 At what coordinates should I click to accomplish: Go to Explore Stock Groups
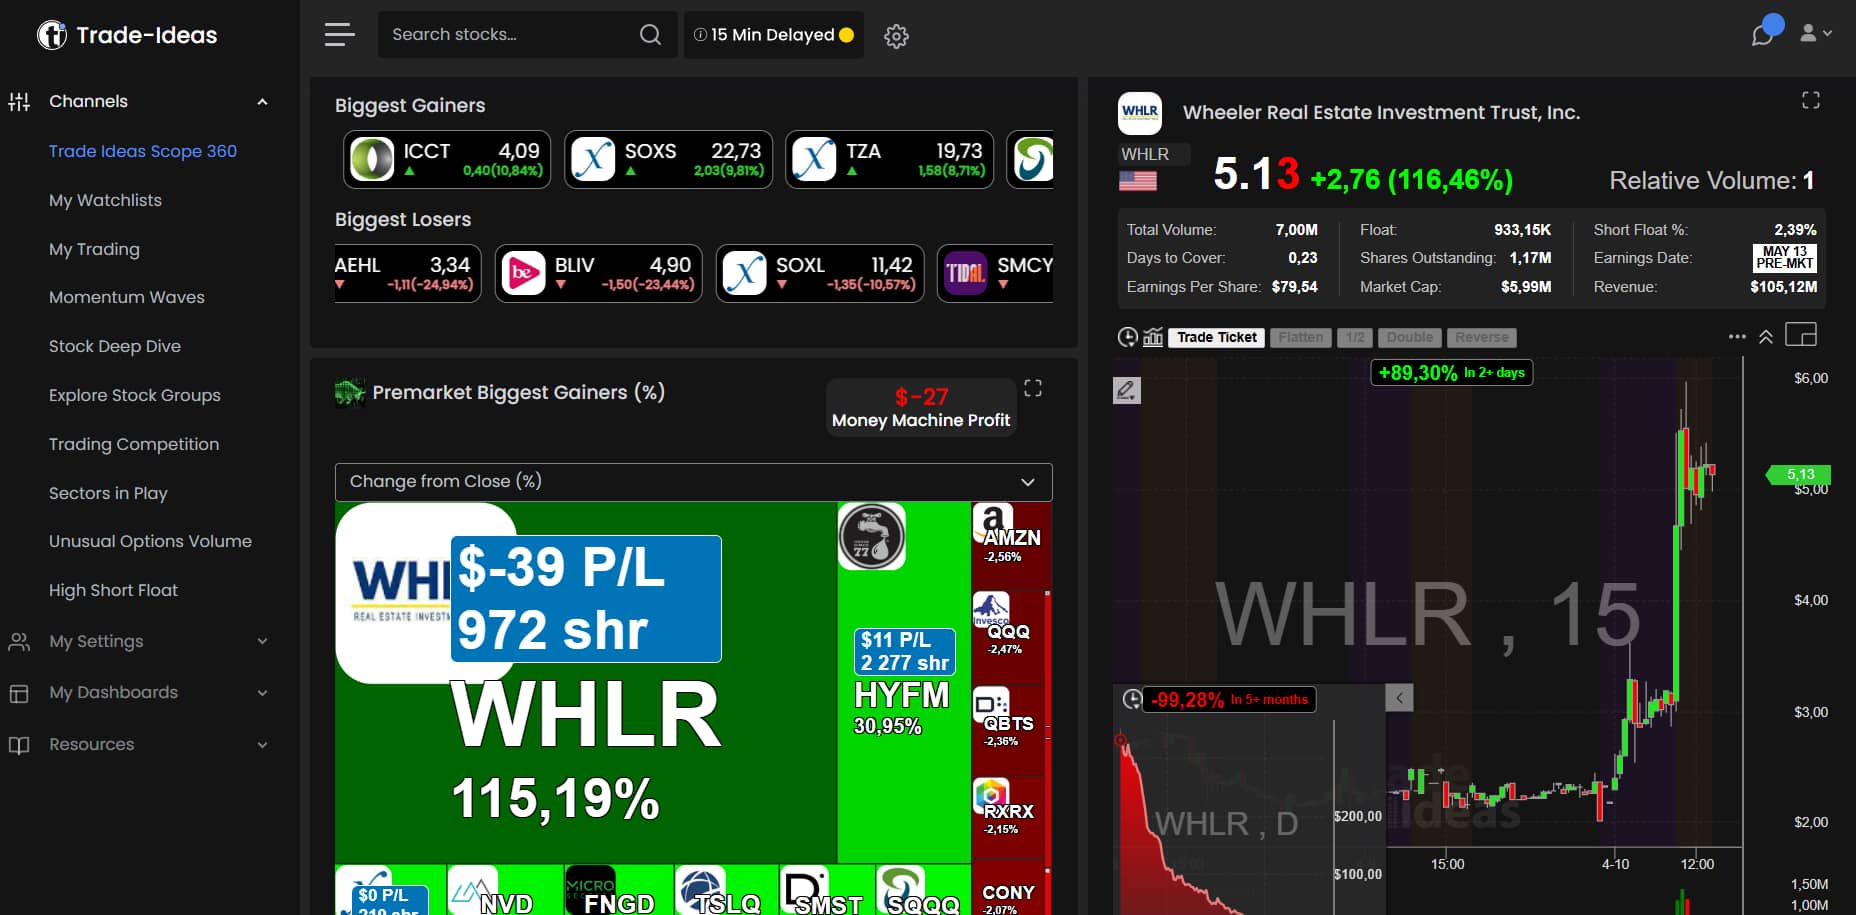tap(135, 395)
